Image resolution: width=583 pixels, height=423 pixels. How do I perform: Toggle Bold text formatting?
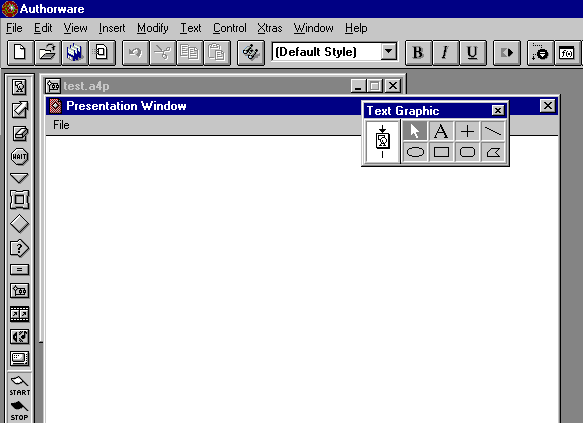coord(418,53)
